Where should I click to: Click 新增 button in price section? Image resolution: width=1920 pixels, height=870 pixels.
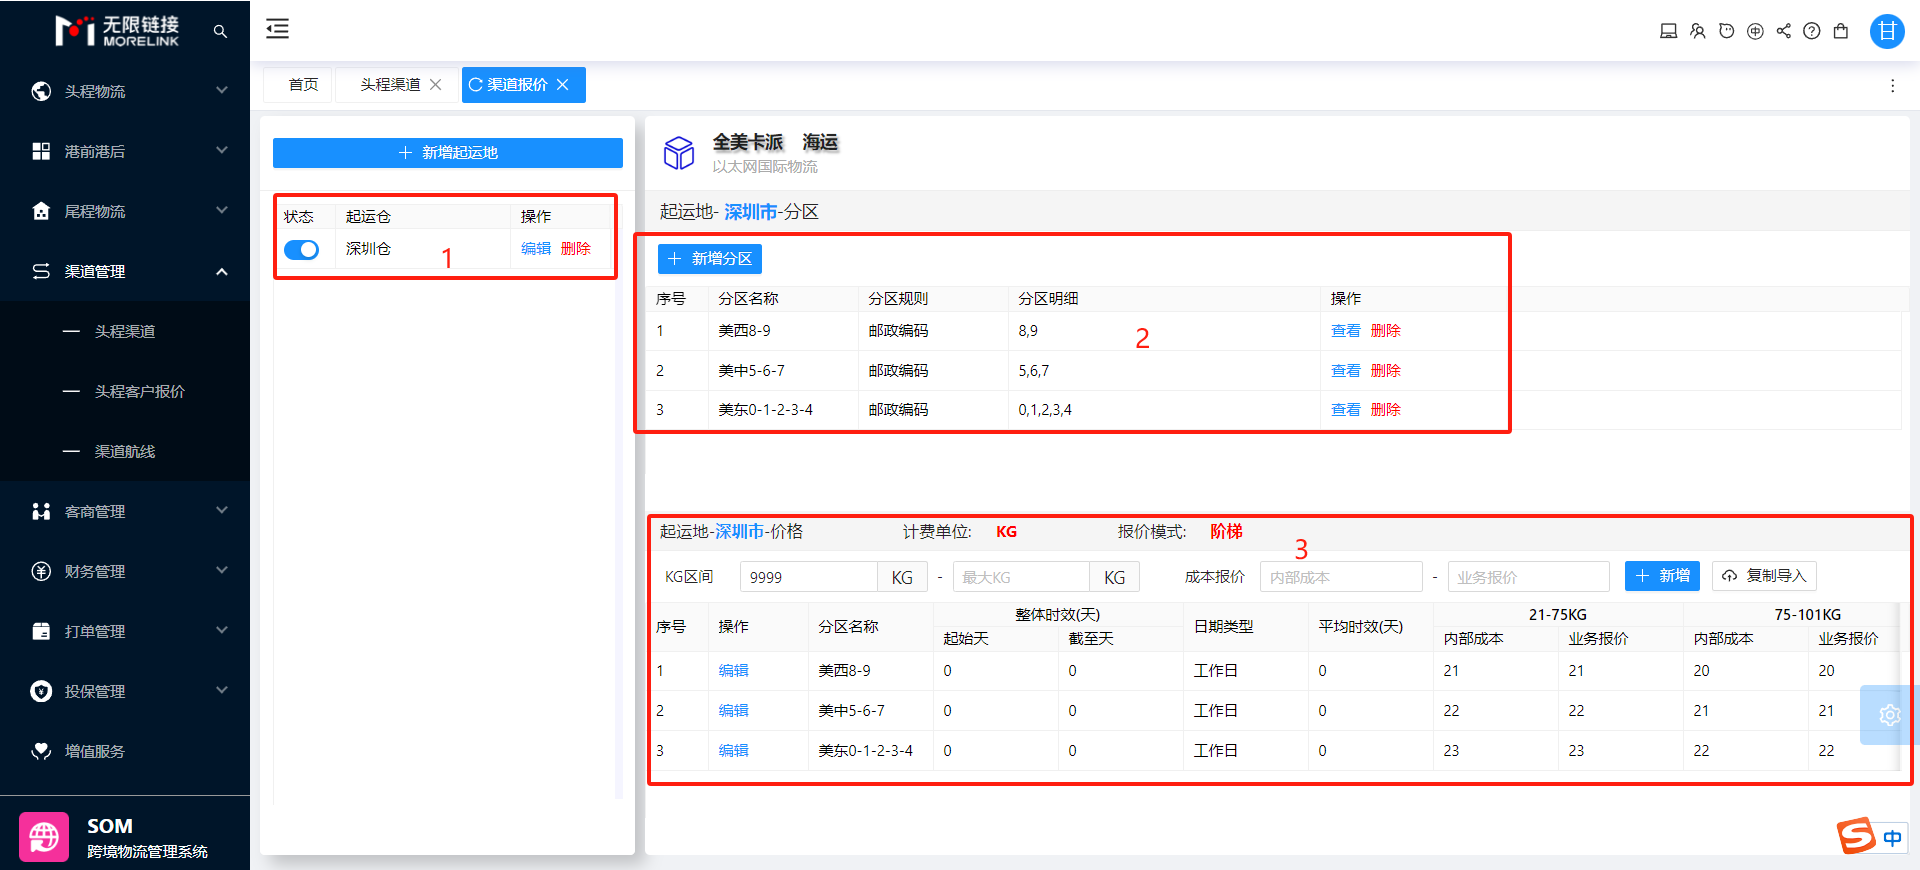click(1662, 576)
